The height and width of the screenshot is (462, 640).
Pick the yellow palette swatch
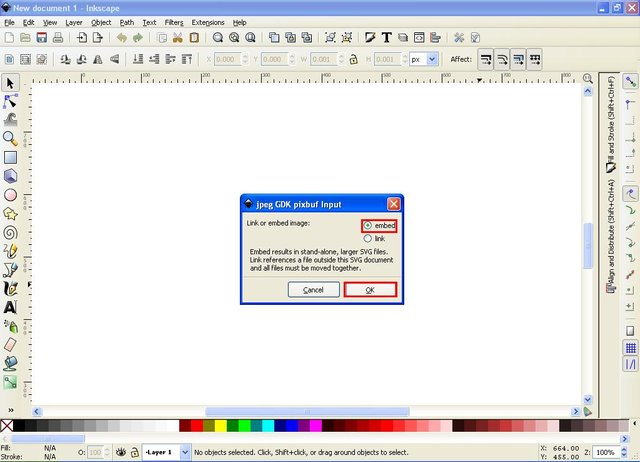[221, 426]
